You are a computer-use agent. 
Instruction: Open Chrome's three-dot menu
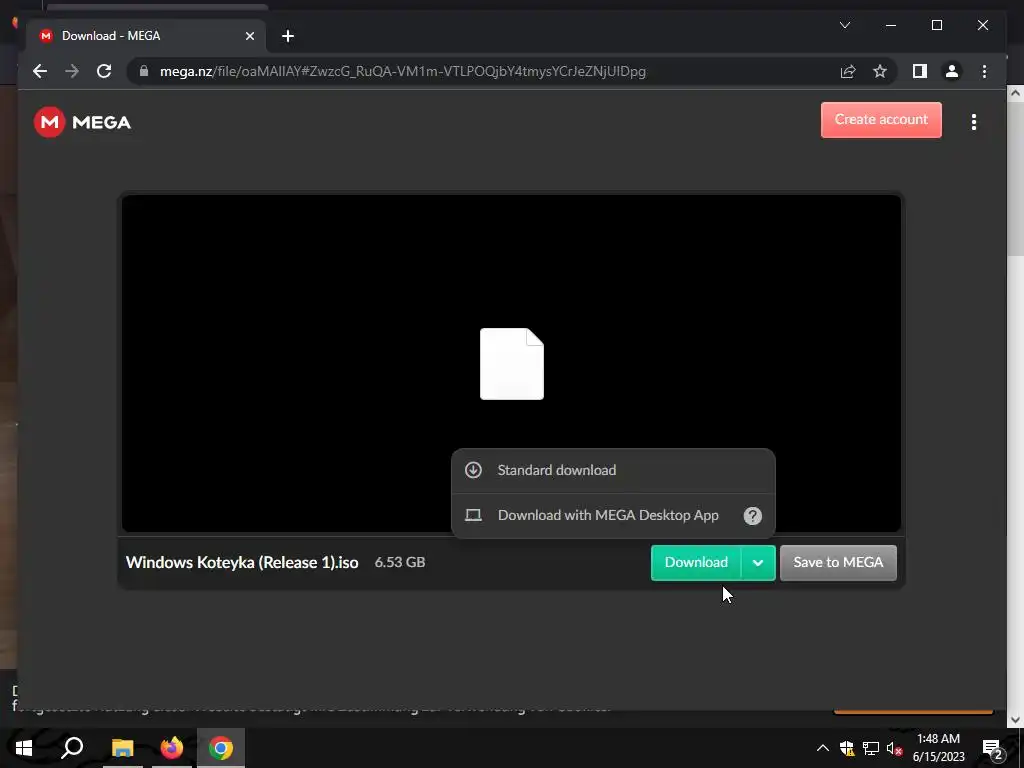point(984,71)
